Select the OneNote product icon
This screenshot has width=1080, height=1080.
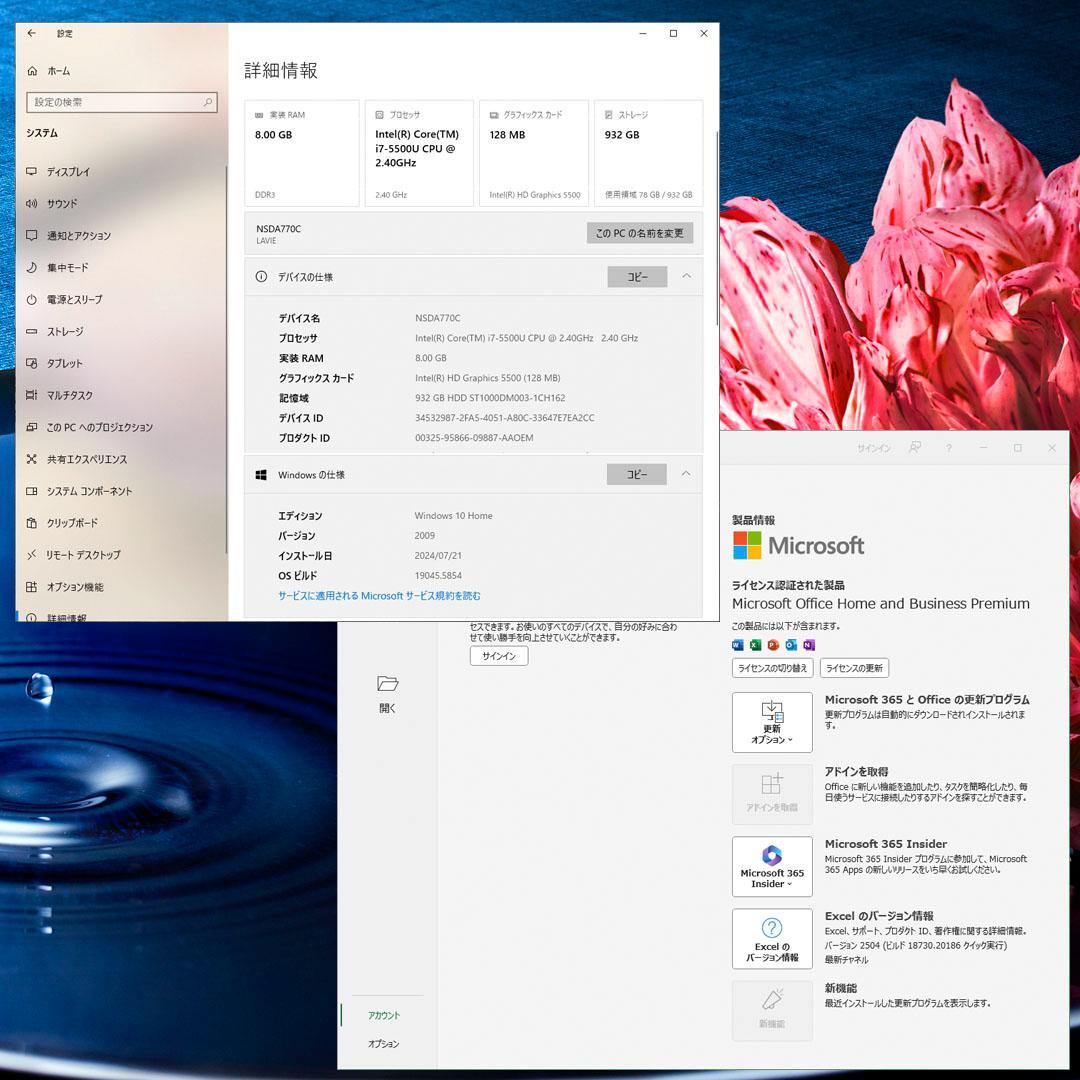point(808,645)
